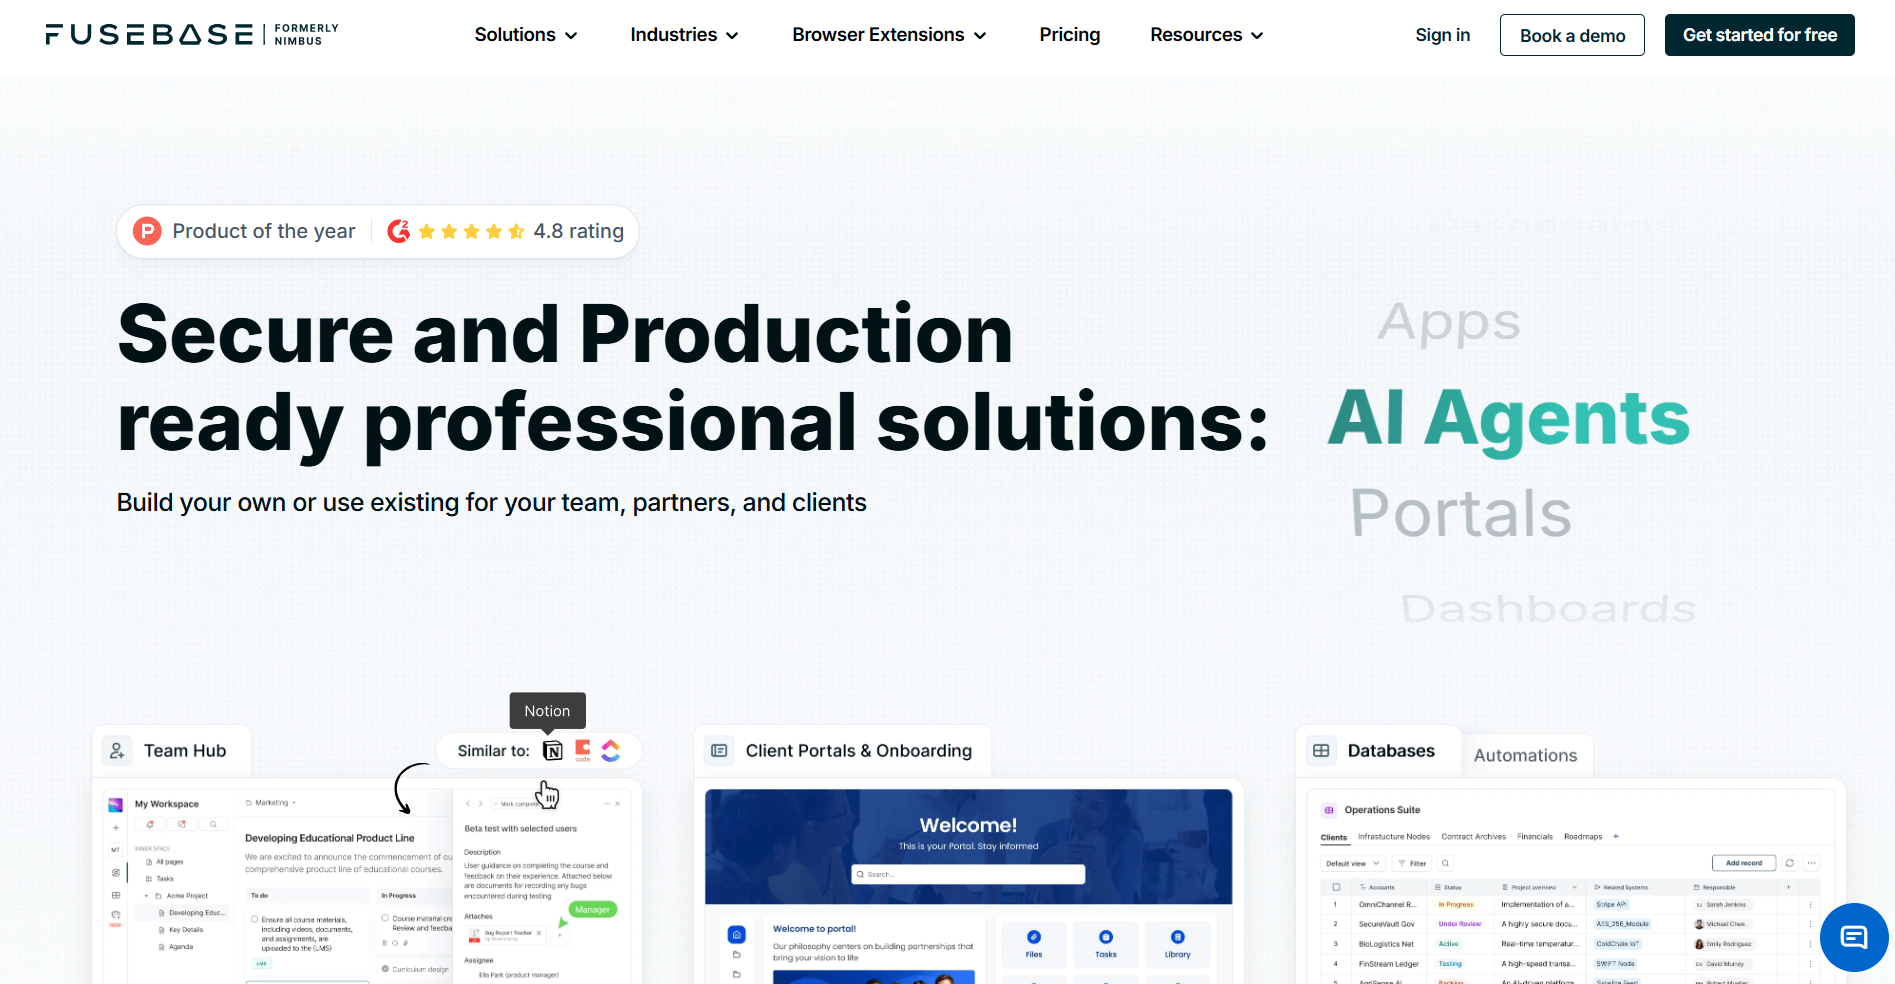The height and width of the screenshot is (984, 1895).
Task: Click the Notion logo next to 'Similar to:'
Action: 552,751
